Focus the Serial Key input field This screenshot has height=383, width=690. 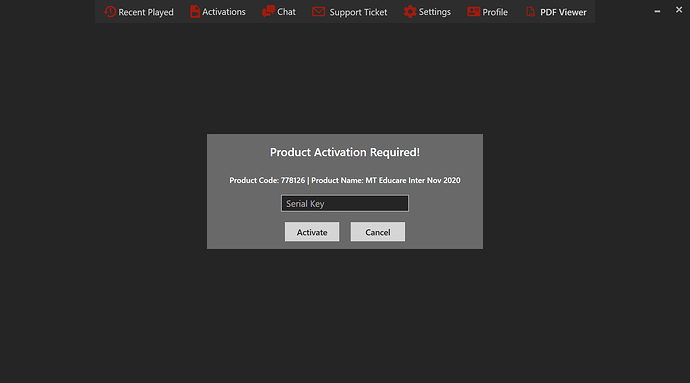[x=345, y=203]
